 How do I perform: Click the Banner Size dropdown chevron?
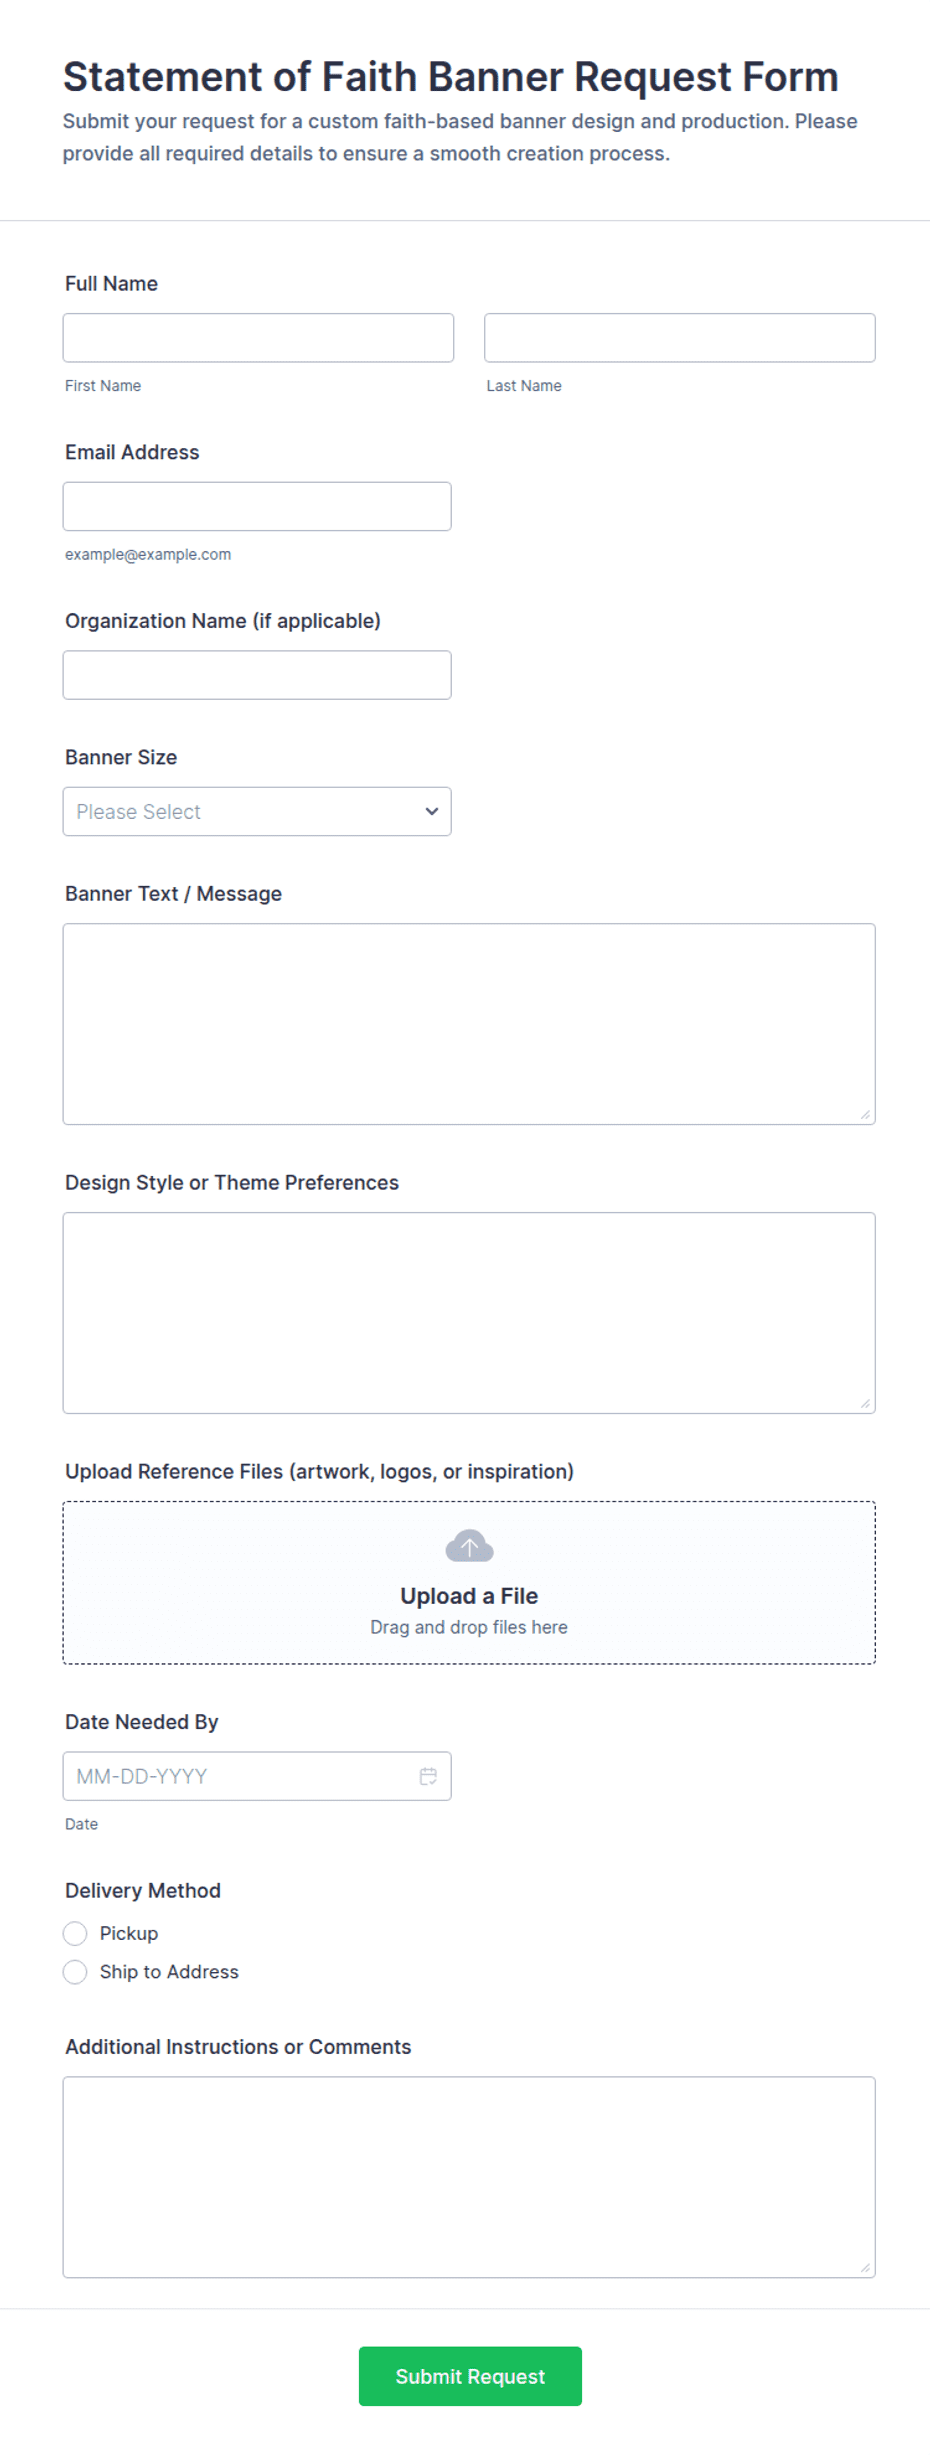pyautogui.click(x=432, y=811)
